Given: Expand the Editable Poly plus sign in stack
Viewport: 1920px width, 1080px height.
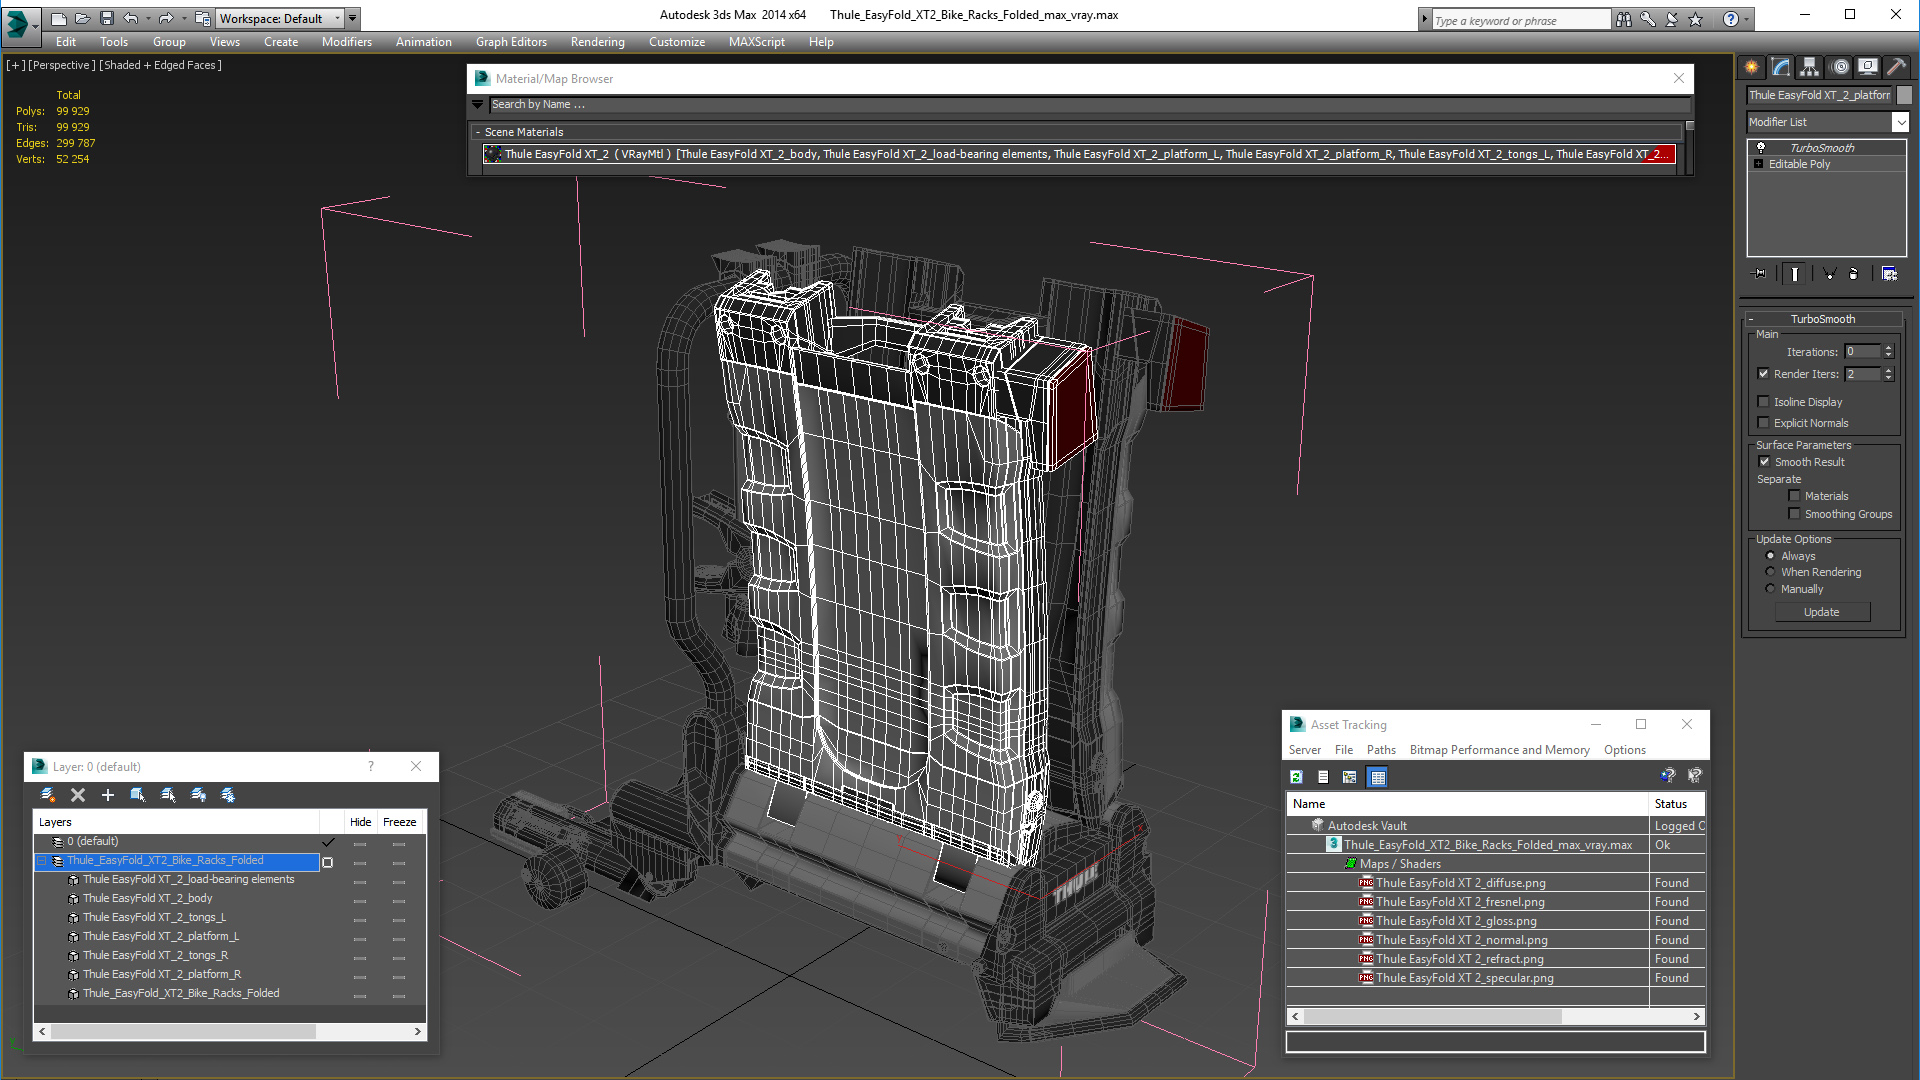Looking at the screenshot, I should pyautogui.click(x=1759, y=164).
